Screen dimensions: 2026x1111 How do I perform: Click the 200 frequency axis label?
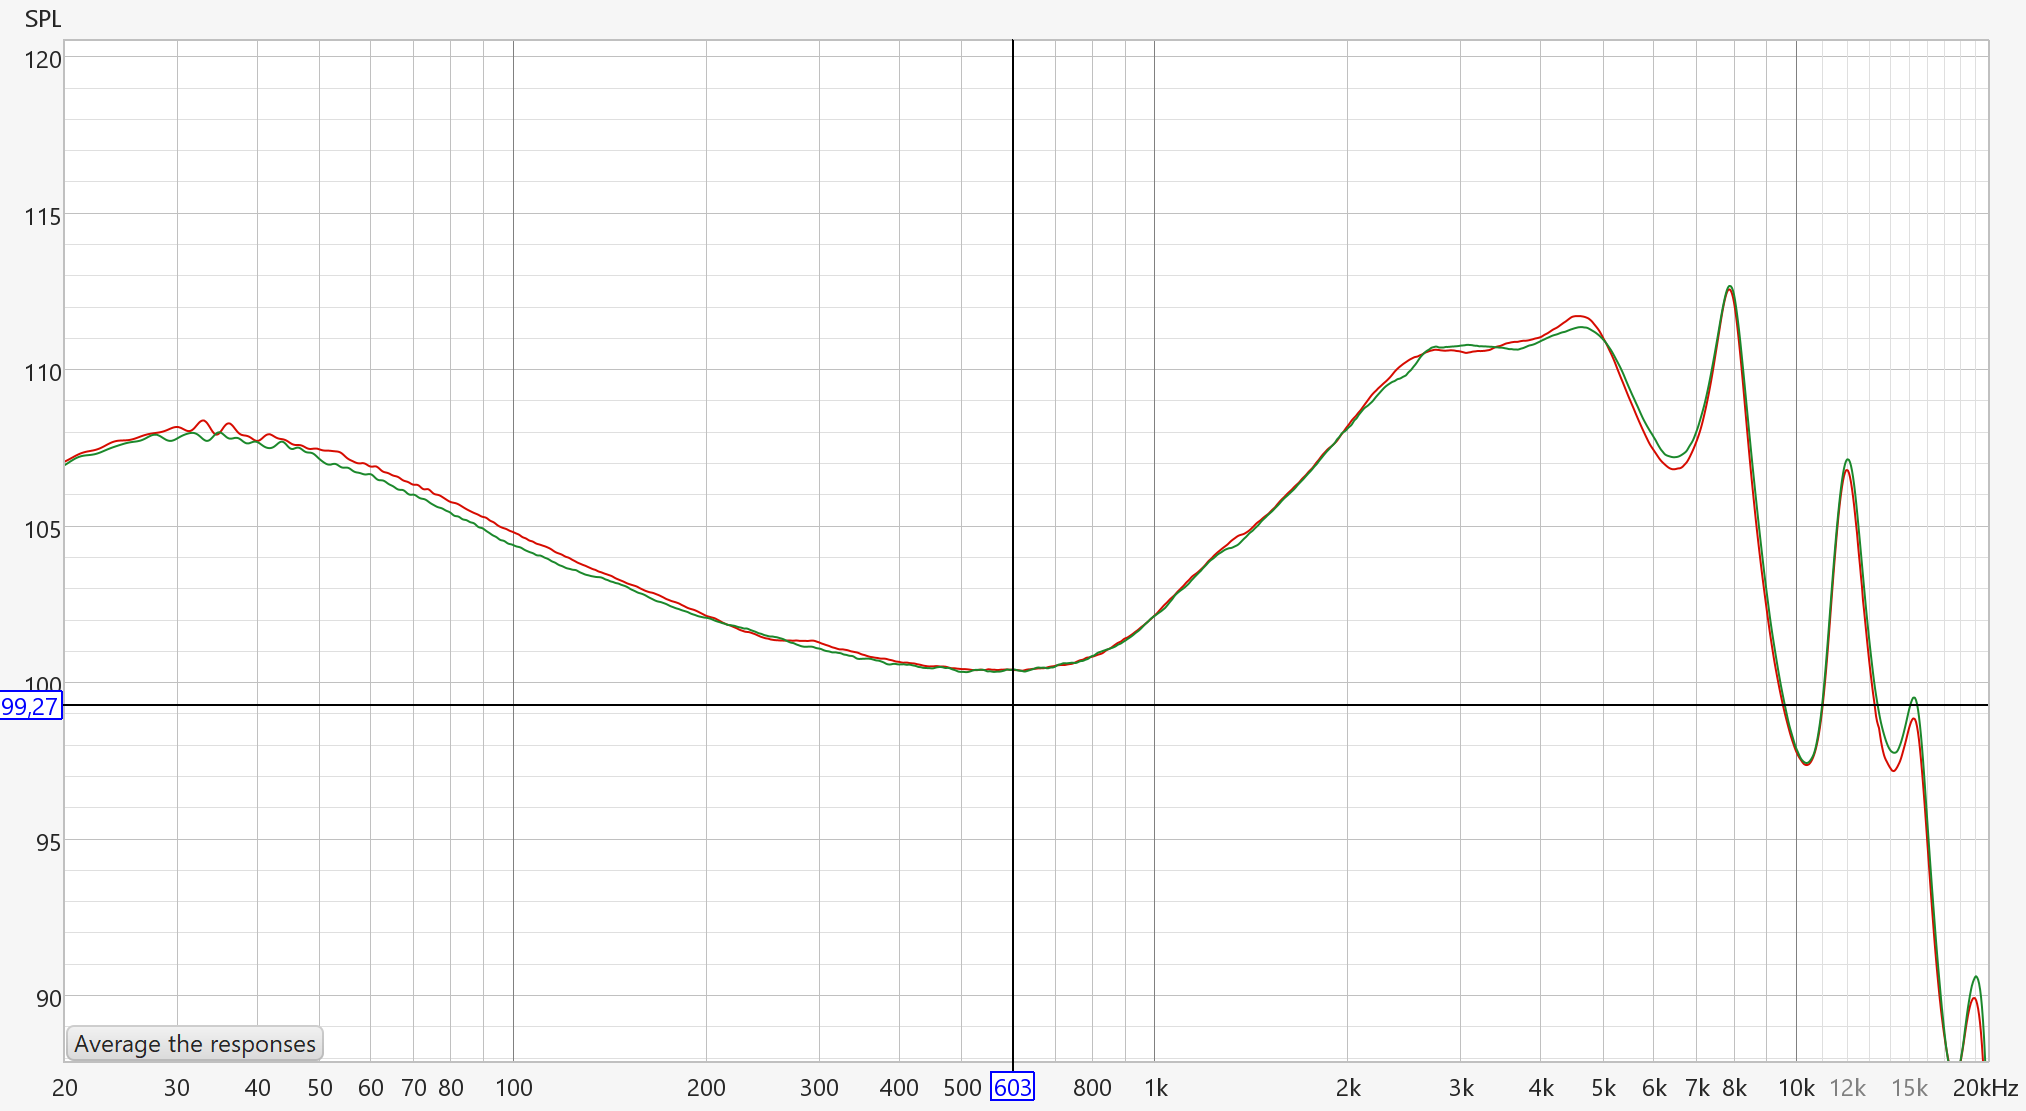706,1088
